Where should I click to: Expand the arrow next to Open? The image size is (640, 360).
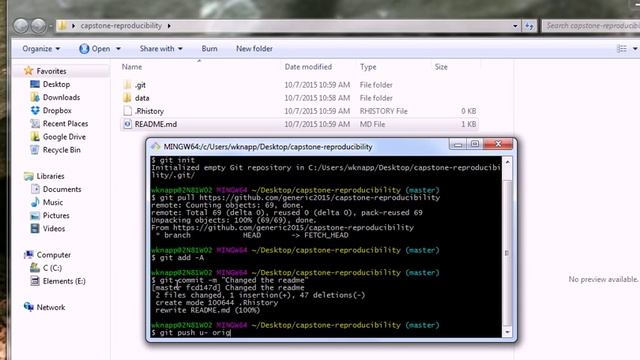[118, 49]
